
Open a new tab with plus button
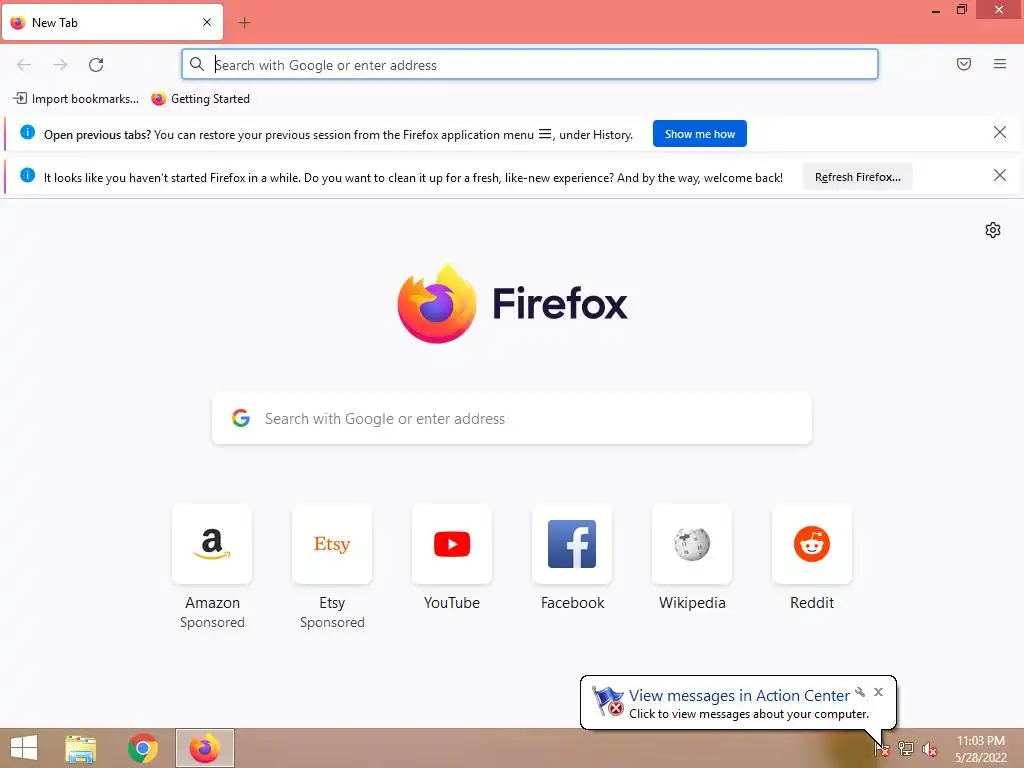244,23
